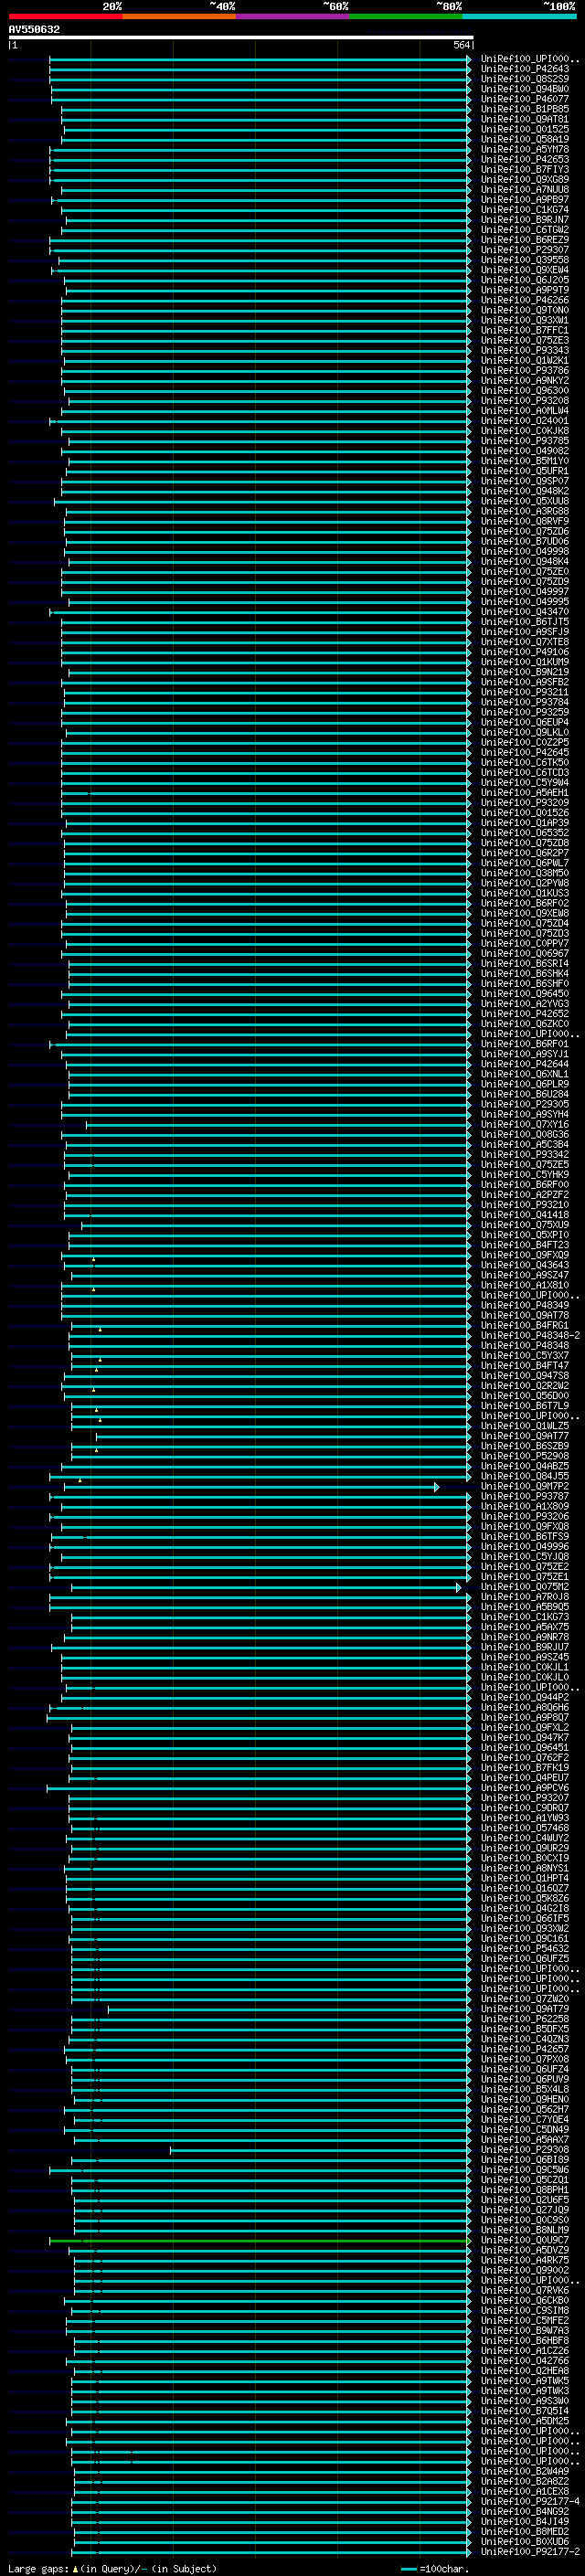This screenshot has width=585, height=2576.
Task: Select hit label UniRef100_P42644
Action: [525, 1064]
